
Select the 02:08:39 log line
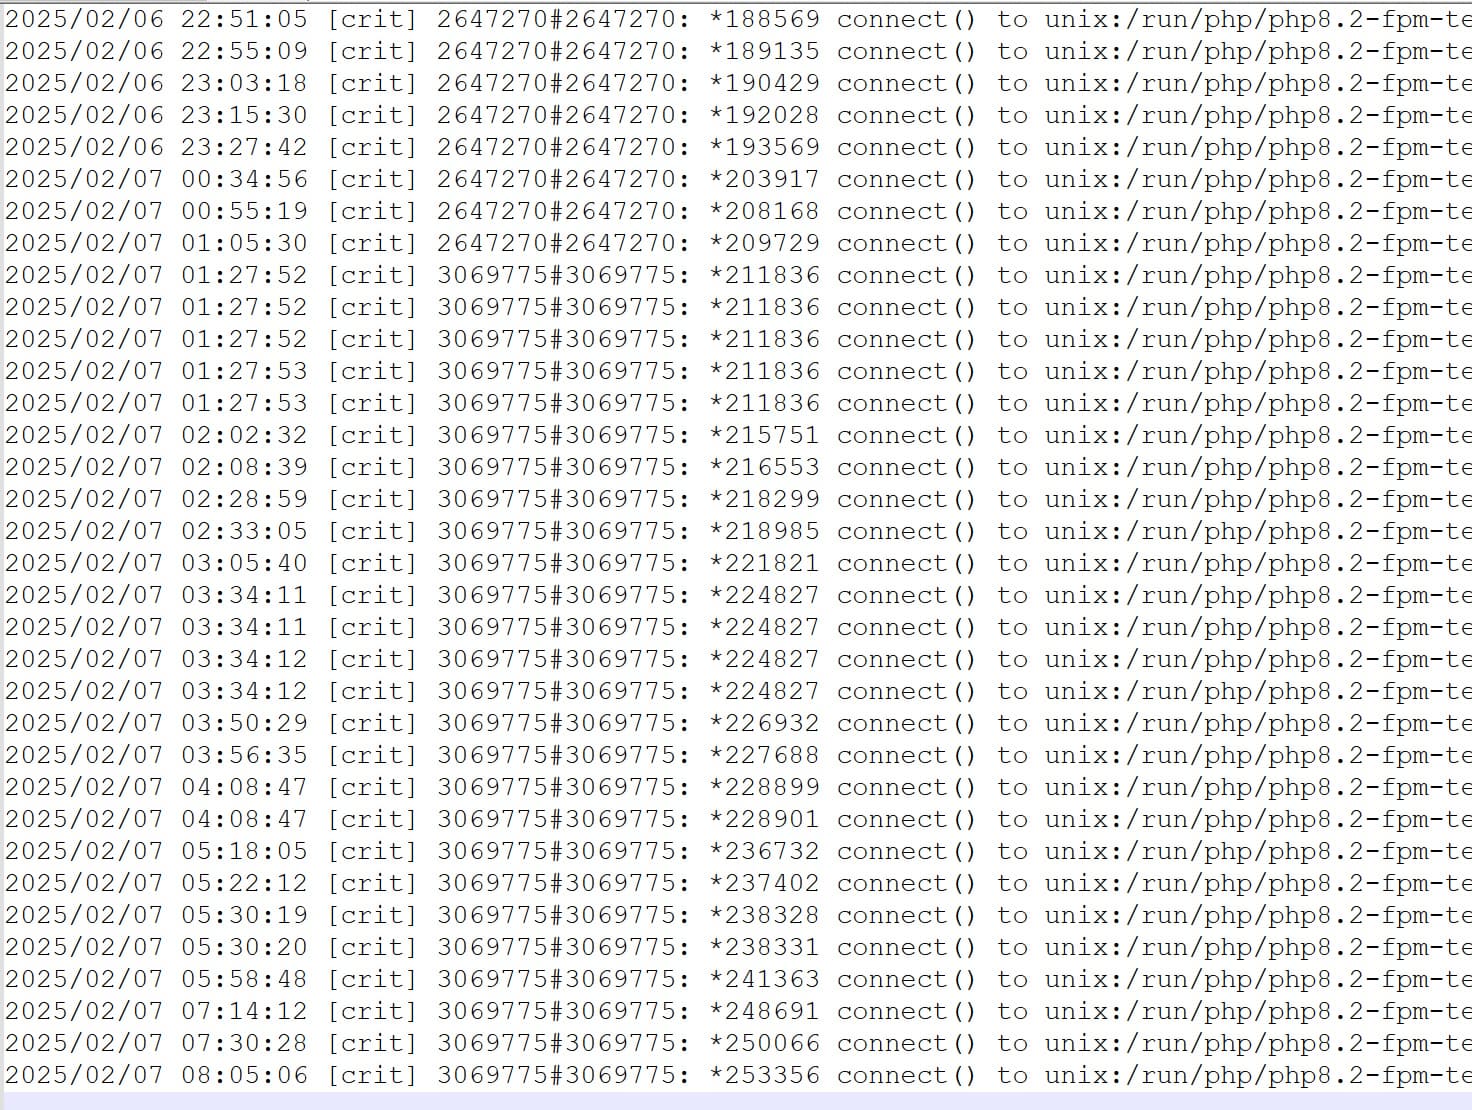[736, 467]
